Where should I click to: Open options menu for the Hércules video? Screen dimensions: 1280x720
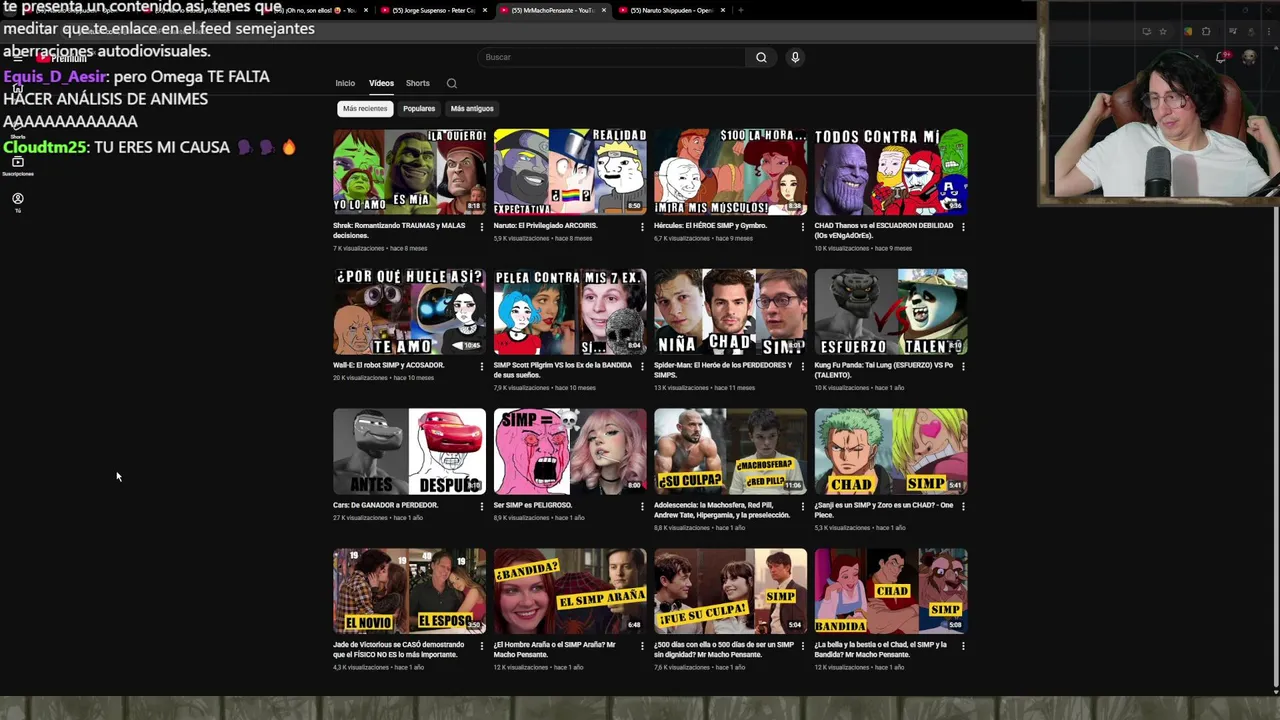pyautogui.click(x=802, y=227)
